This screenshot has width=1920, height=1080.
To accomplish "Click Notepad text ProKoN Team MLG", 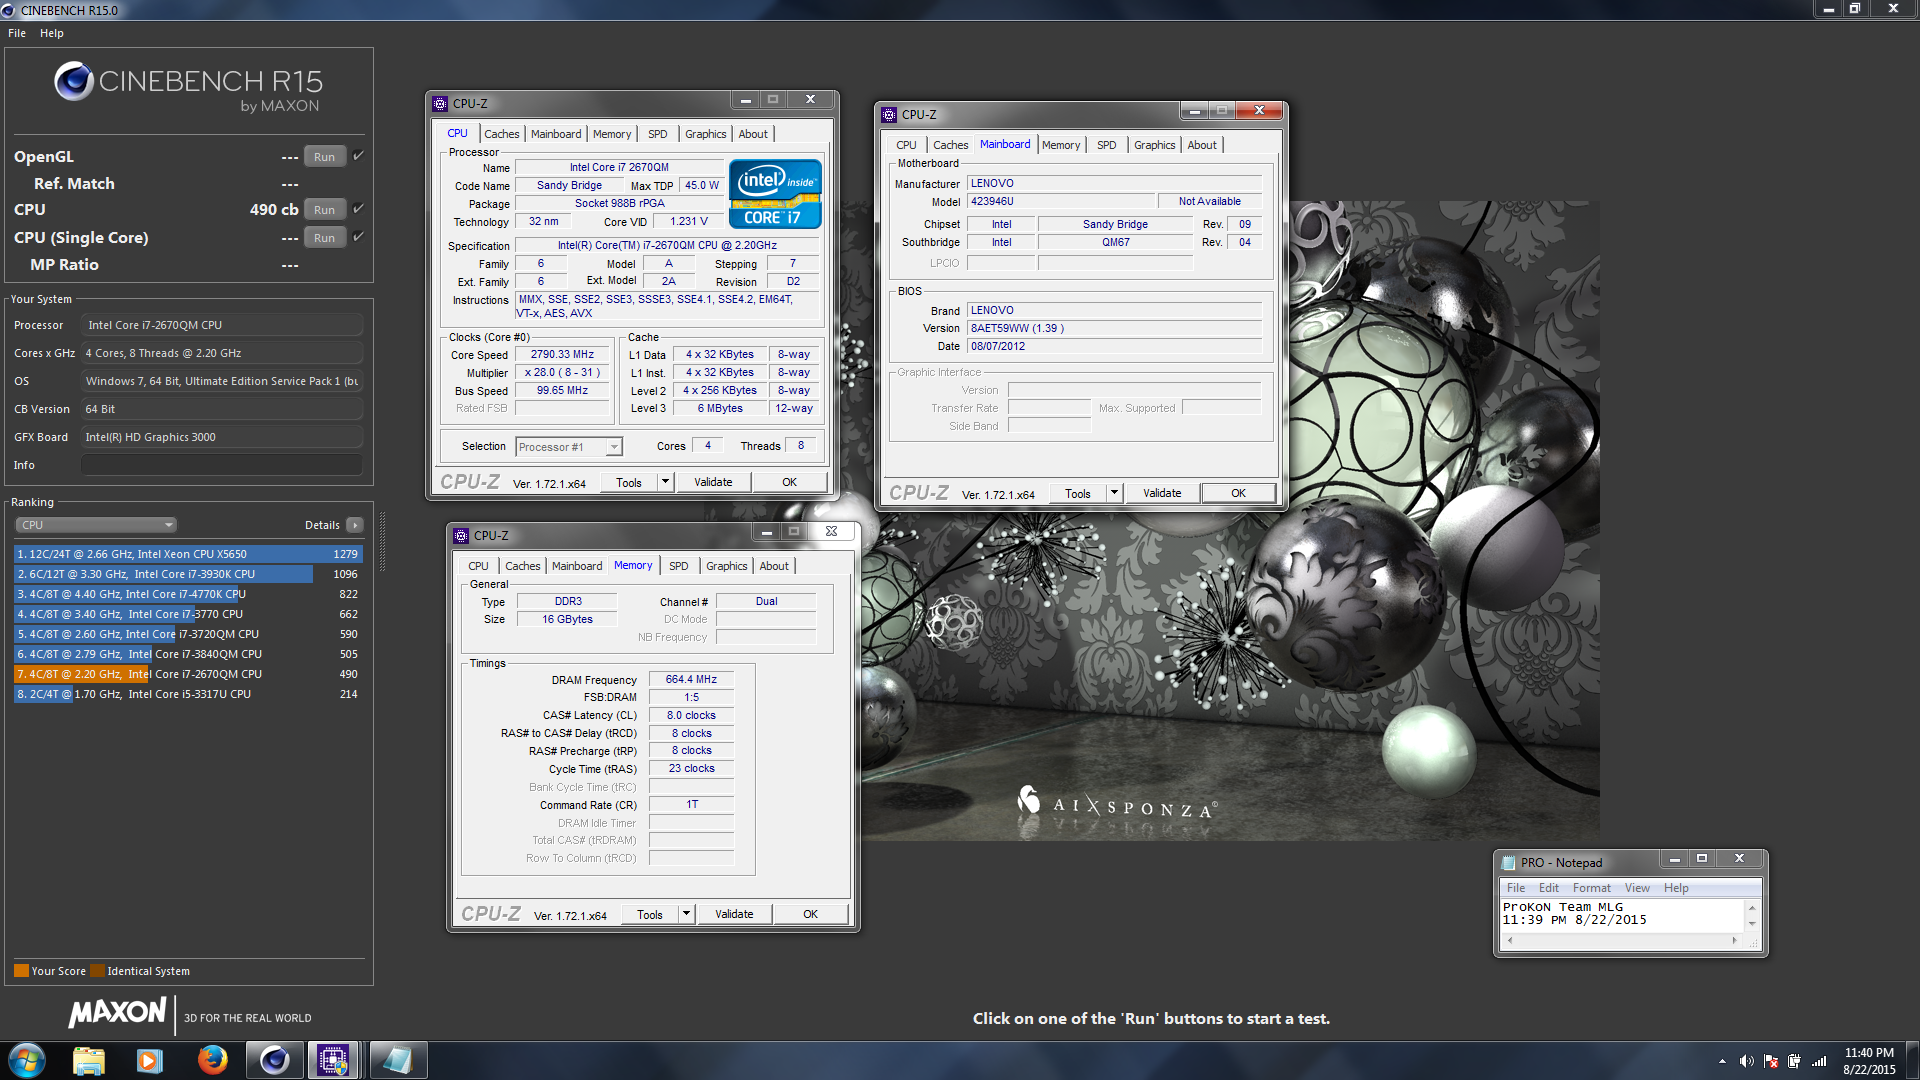I will click(x=1562, y=907).
